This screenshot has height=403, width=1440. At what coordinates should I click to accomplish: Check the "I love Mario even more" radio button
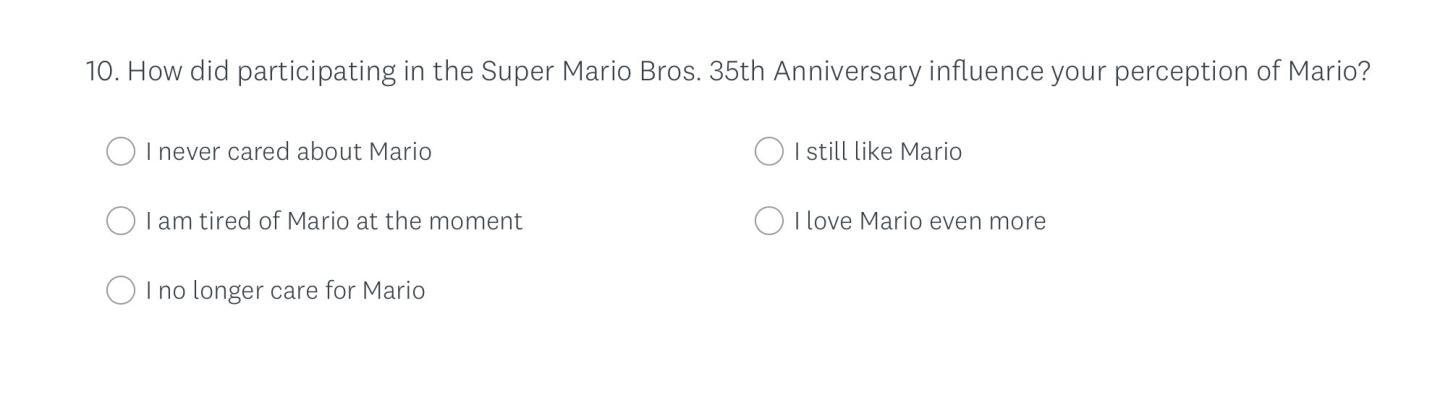click(x=768, y=221)
